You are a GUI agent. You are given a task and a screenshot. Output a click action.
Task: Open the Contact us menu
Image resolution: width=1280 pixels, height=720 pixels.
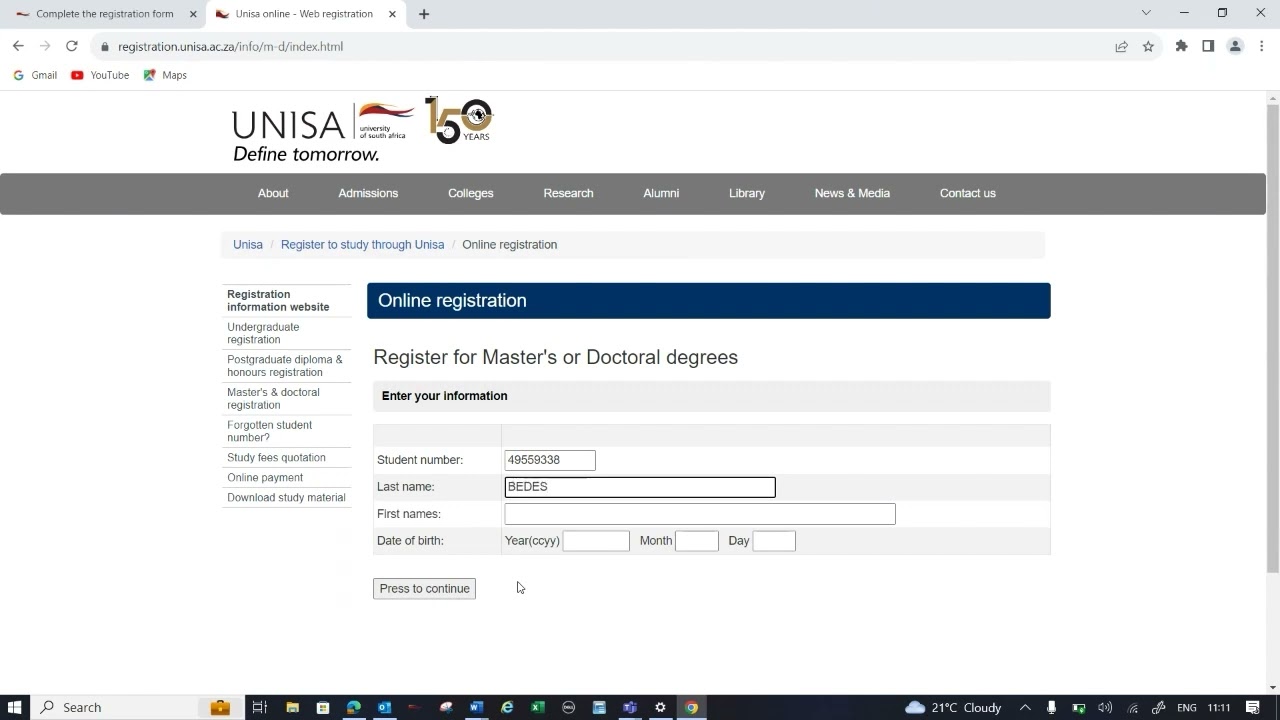[x=968, y=193]
